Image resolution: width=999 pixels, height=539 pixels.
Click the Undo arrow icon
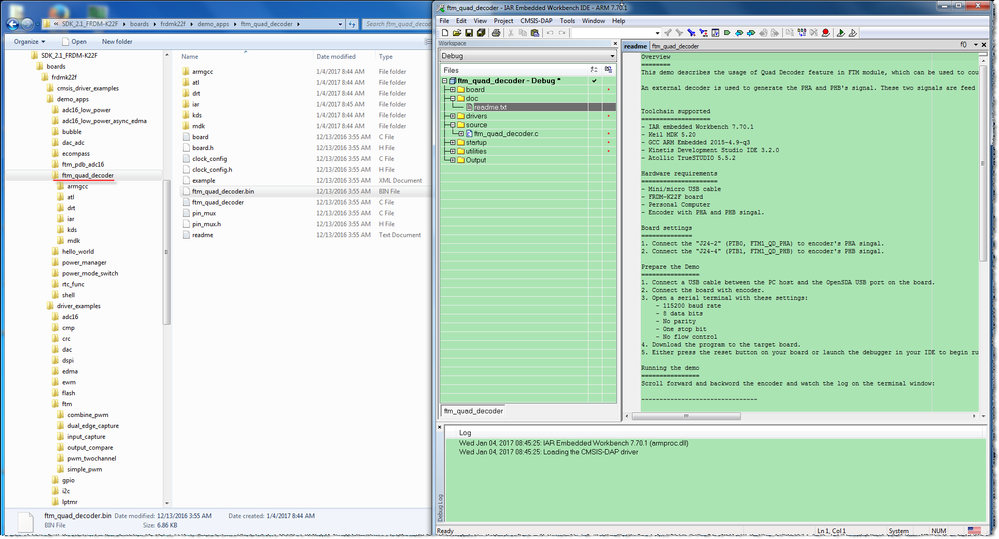[x=550, y=32]
